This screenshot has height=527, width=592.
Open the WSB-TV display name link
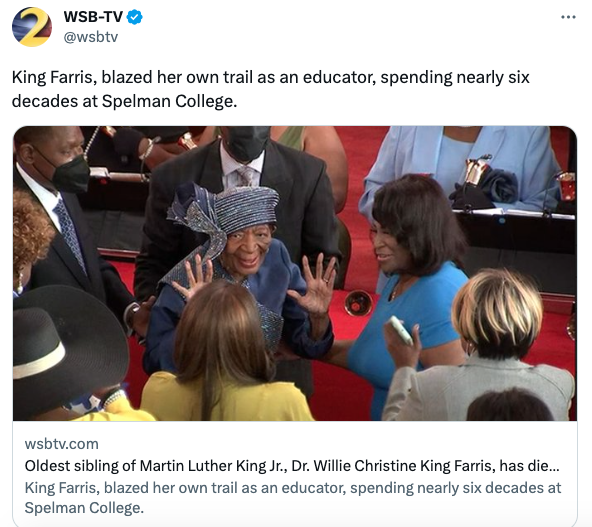point(93,17)
